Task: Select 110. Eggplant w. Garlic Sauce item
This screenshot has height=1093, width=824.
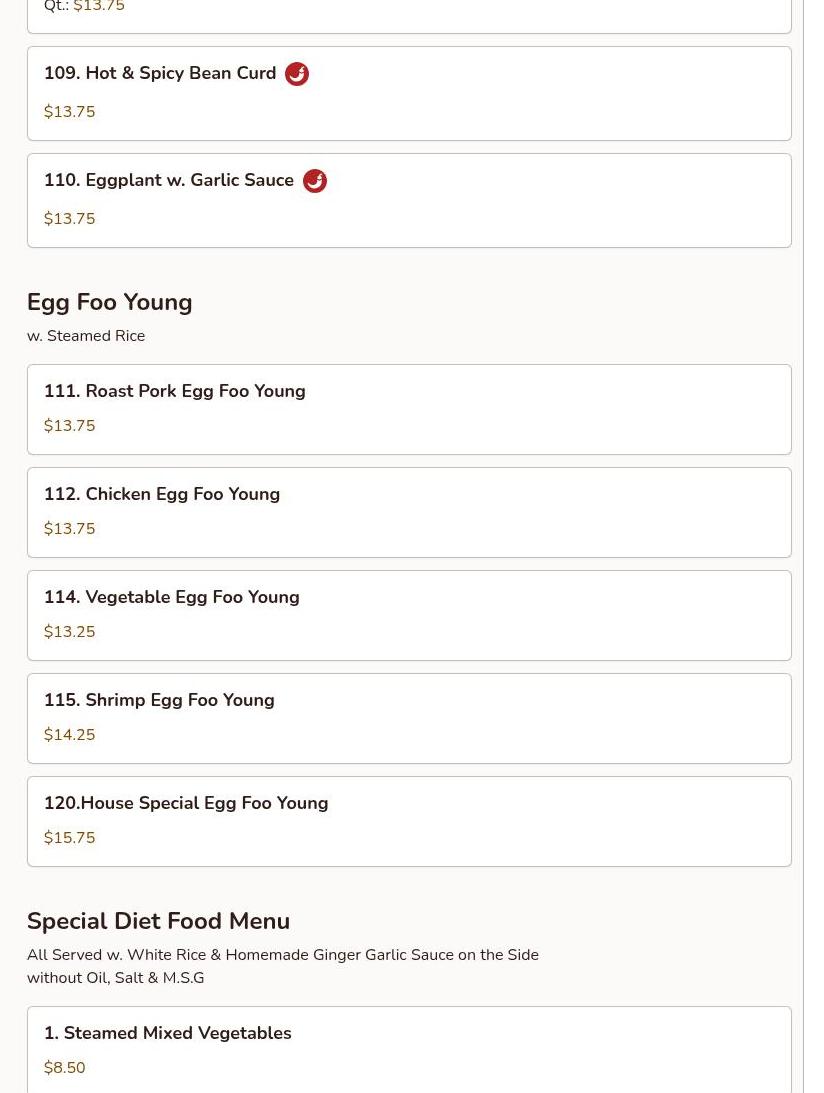Action: click(x=409, y=201)
